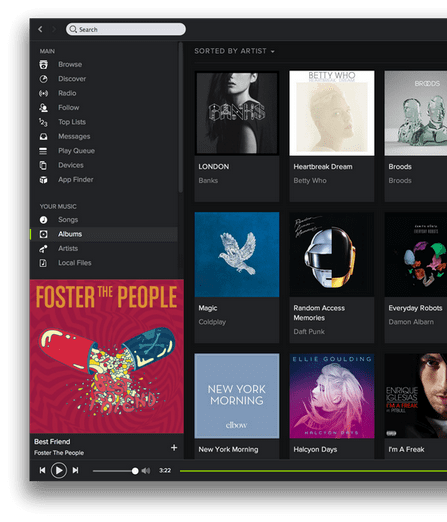
Task: Show your Songs list
Action: click(68, 219)
